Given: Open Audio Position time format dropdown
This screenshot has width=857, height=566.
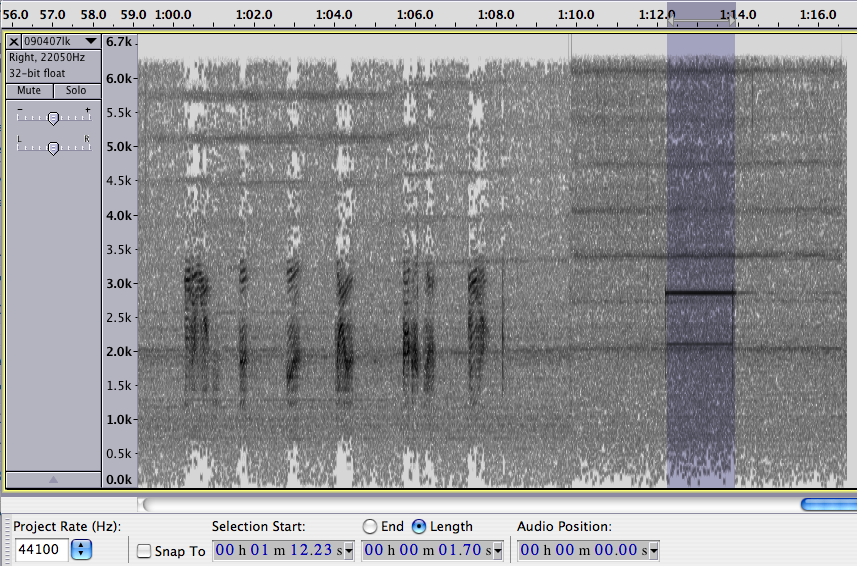Looking at the screenshot, I should (x=654, y=551).
